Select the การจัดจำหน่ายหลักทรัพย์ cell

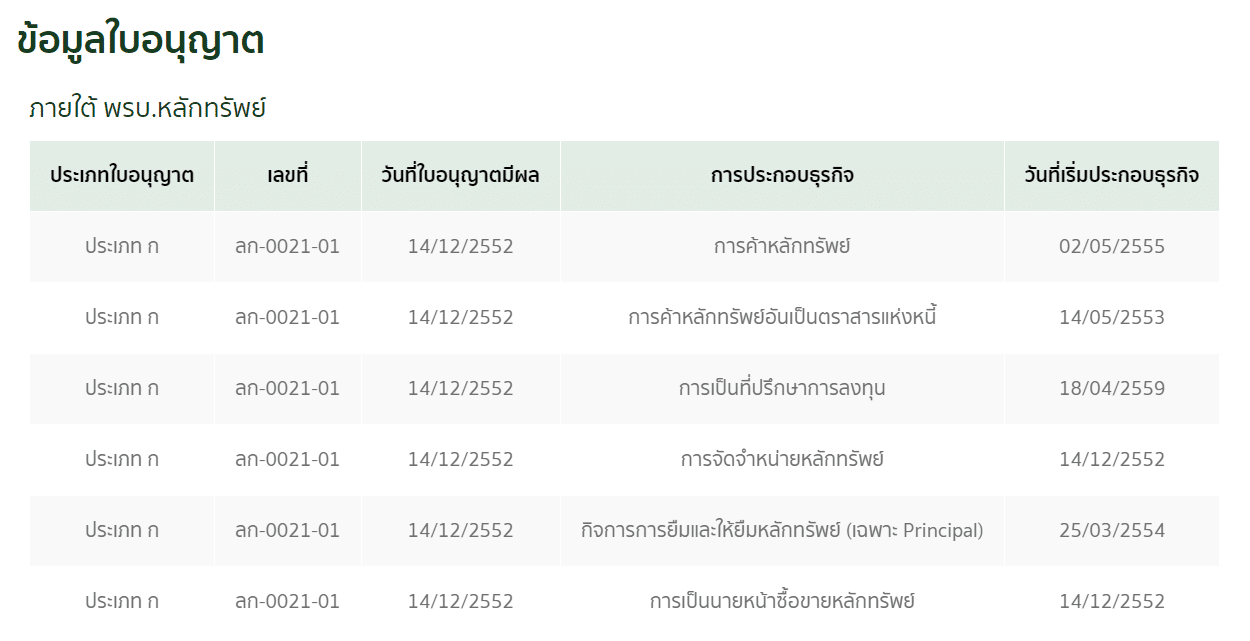pyautogui.click(x=782, y=459)
